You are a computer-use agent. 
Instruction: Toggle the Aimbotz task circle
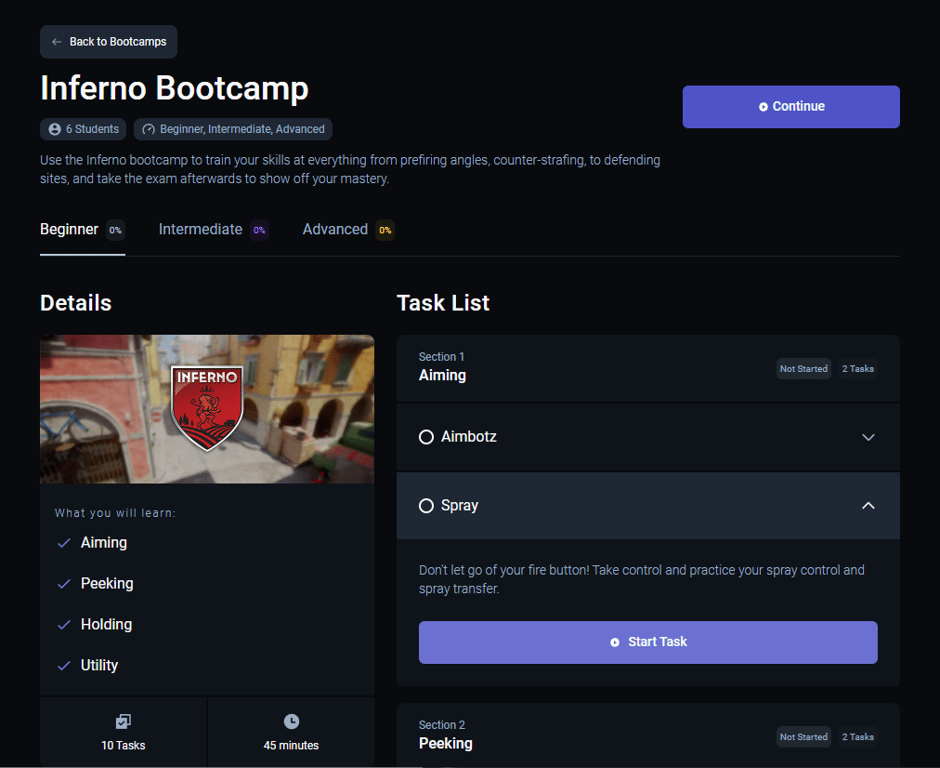pos(426,437)
